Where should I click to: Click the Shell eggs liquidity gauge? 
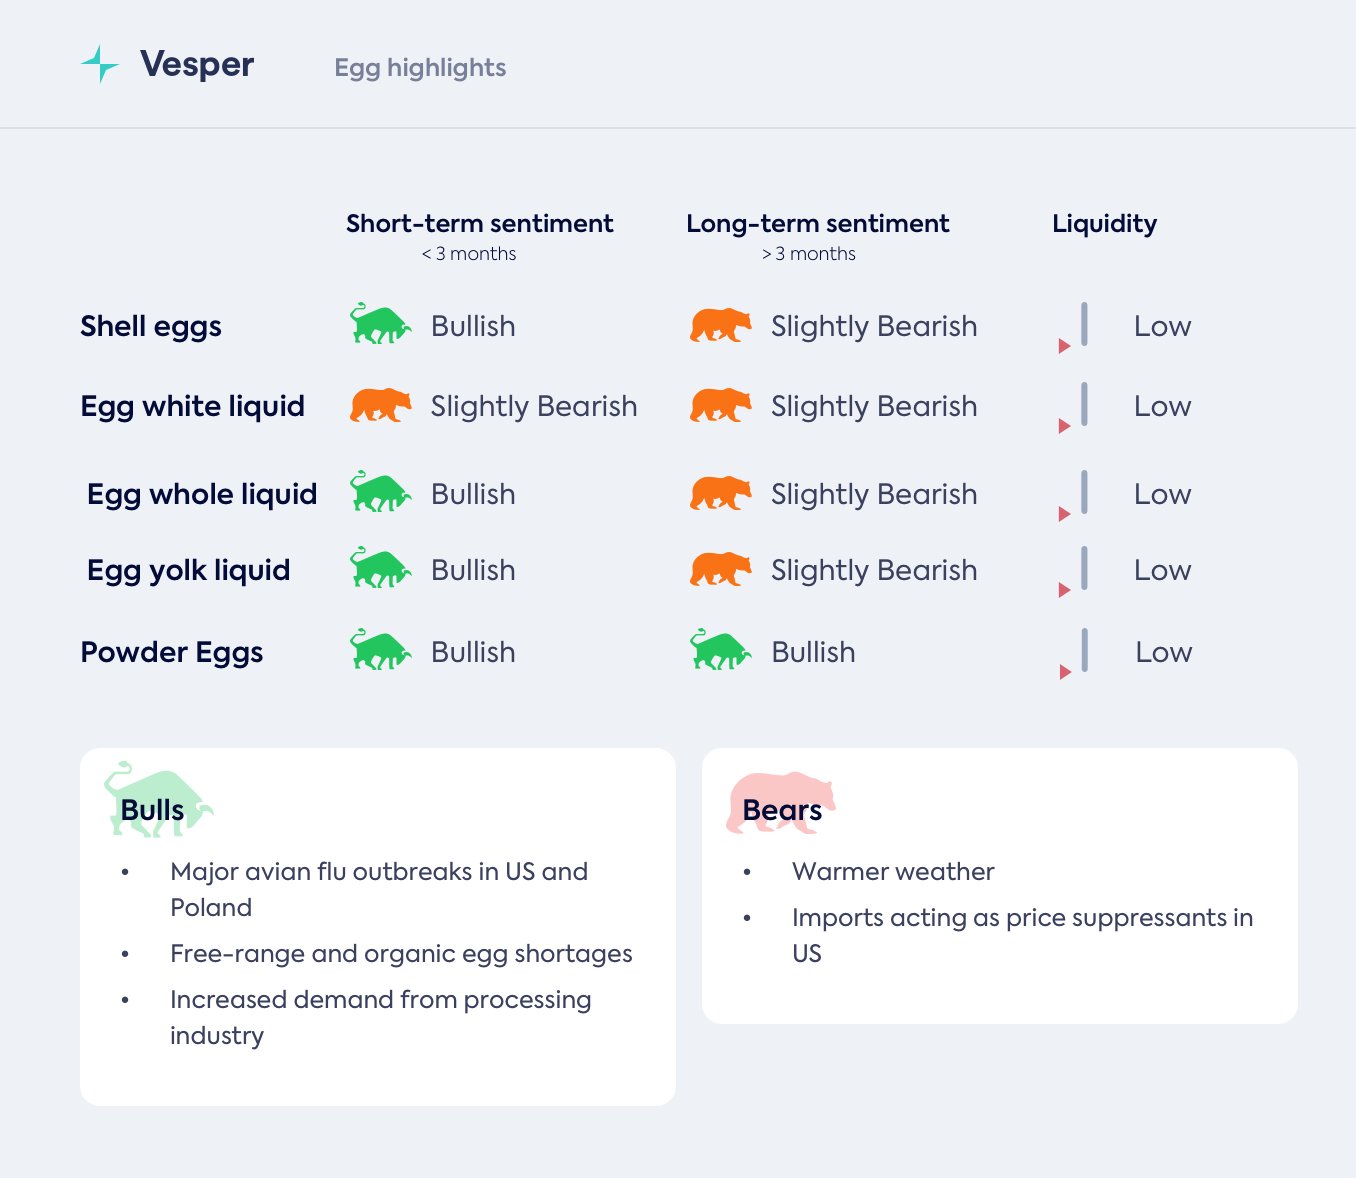(1076, 327)
